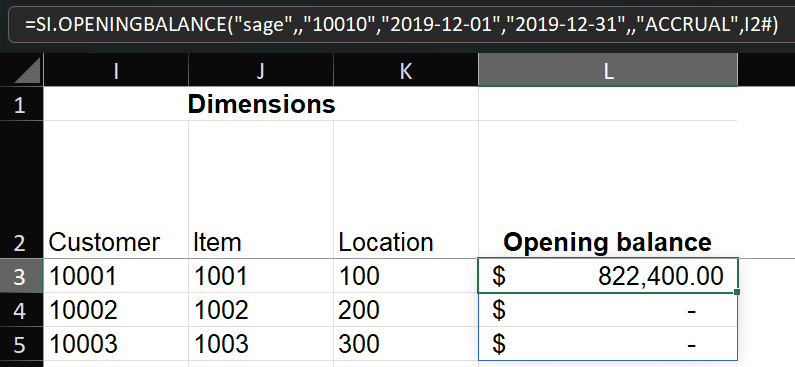
Task: Select column L header
Action: 608,70
